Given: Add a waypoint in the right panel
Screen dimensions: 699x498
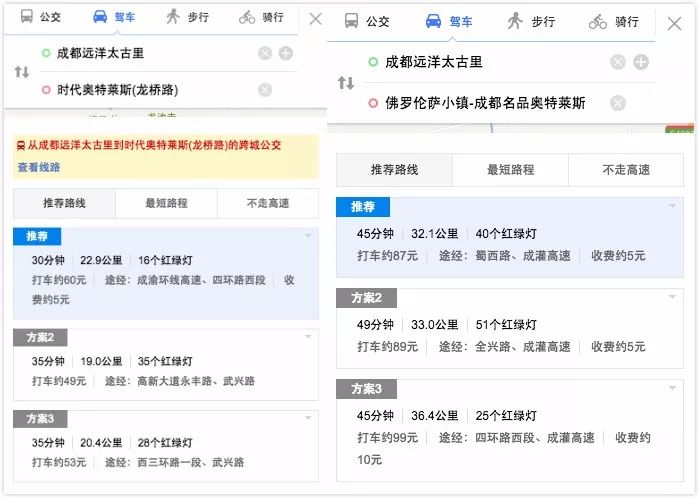Looking at the screenshot, I should (x=641, y=62).
